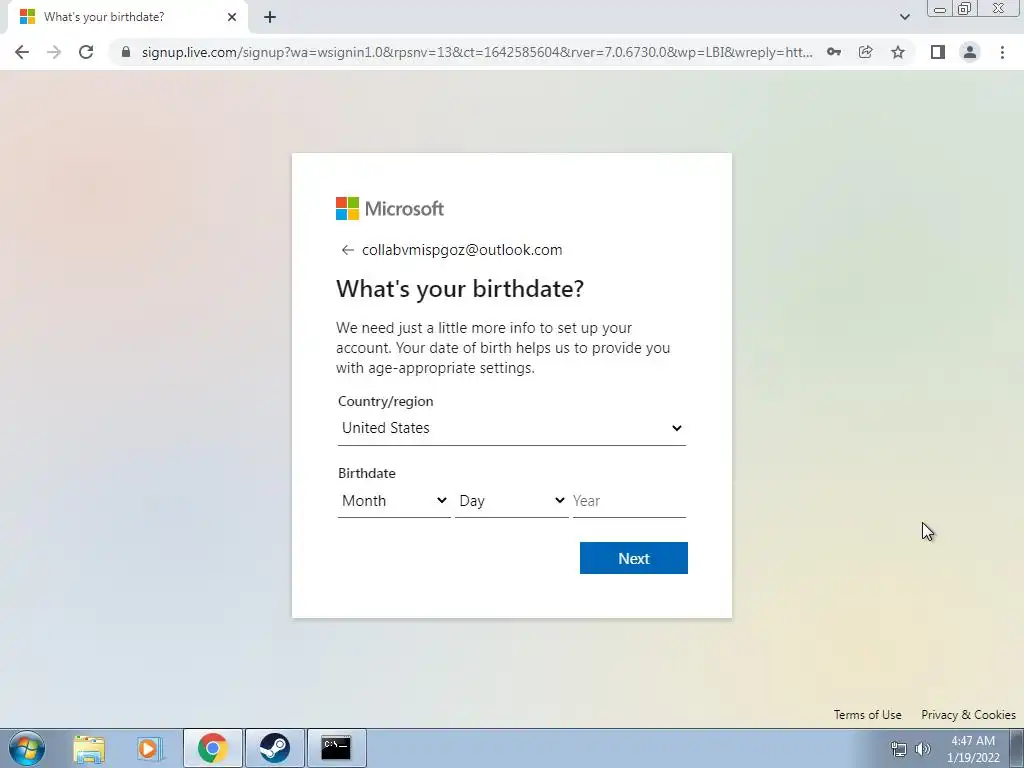Click the volume speaker tray icon

(x=923, y=749)
